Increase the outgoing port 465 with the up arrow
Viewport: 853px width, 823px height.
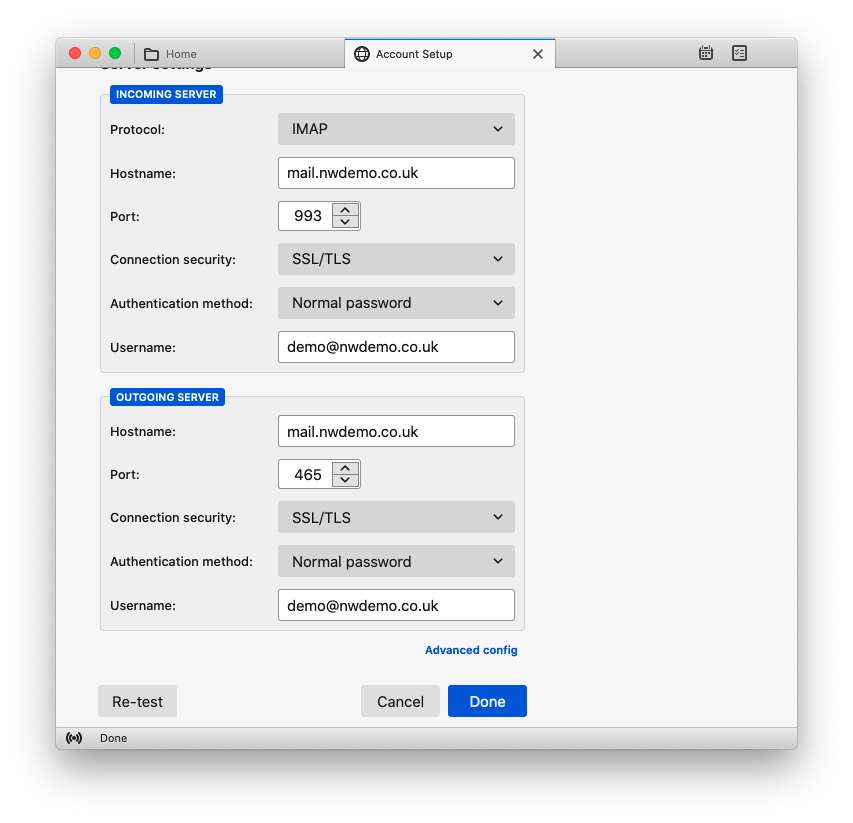click(345, 468)
